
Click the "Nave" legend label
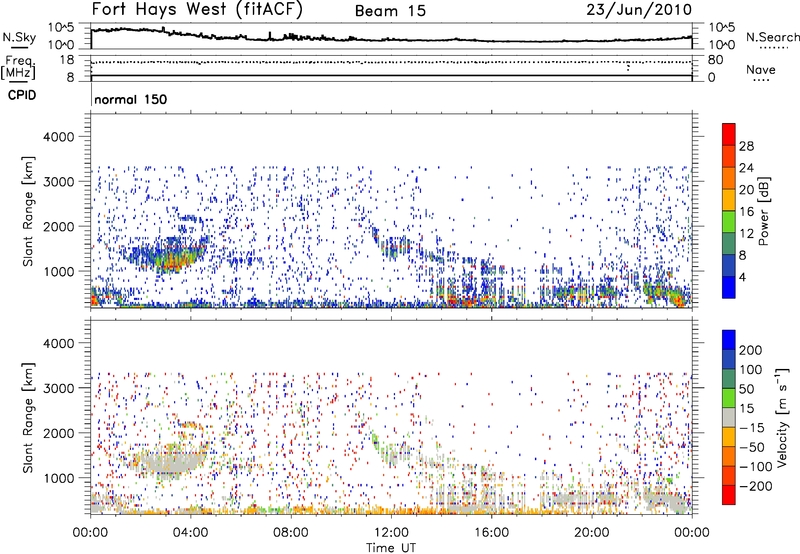point(761,69)
